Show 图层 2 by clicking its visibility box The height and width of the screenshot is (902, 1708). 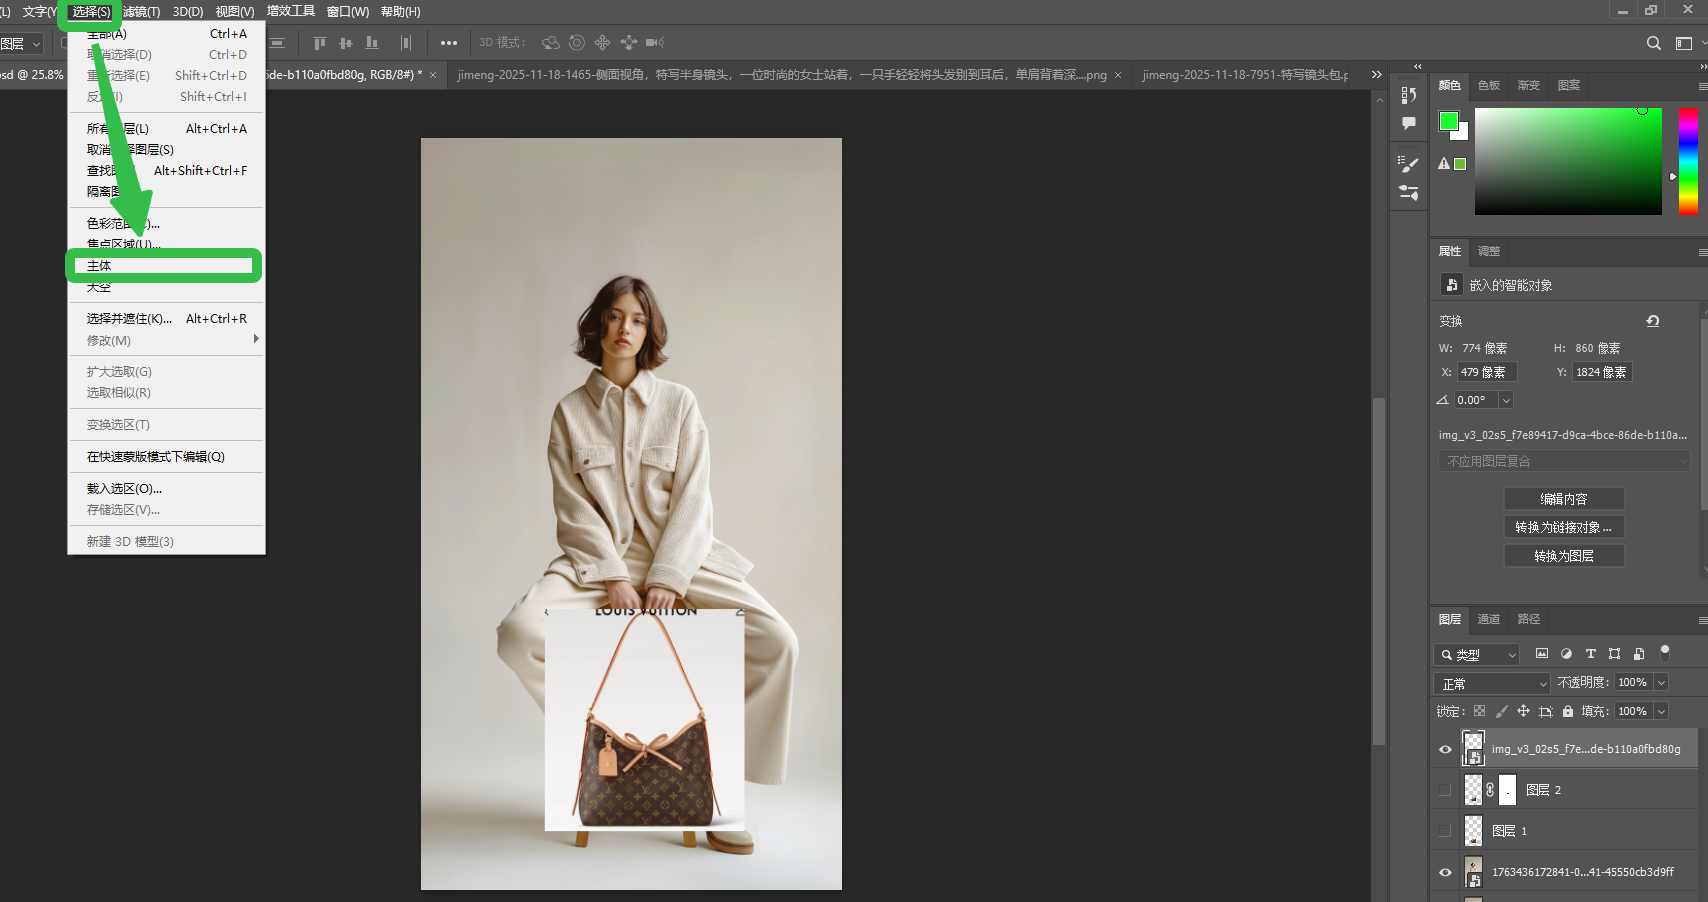1445,790
